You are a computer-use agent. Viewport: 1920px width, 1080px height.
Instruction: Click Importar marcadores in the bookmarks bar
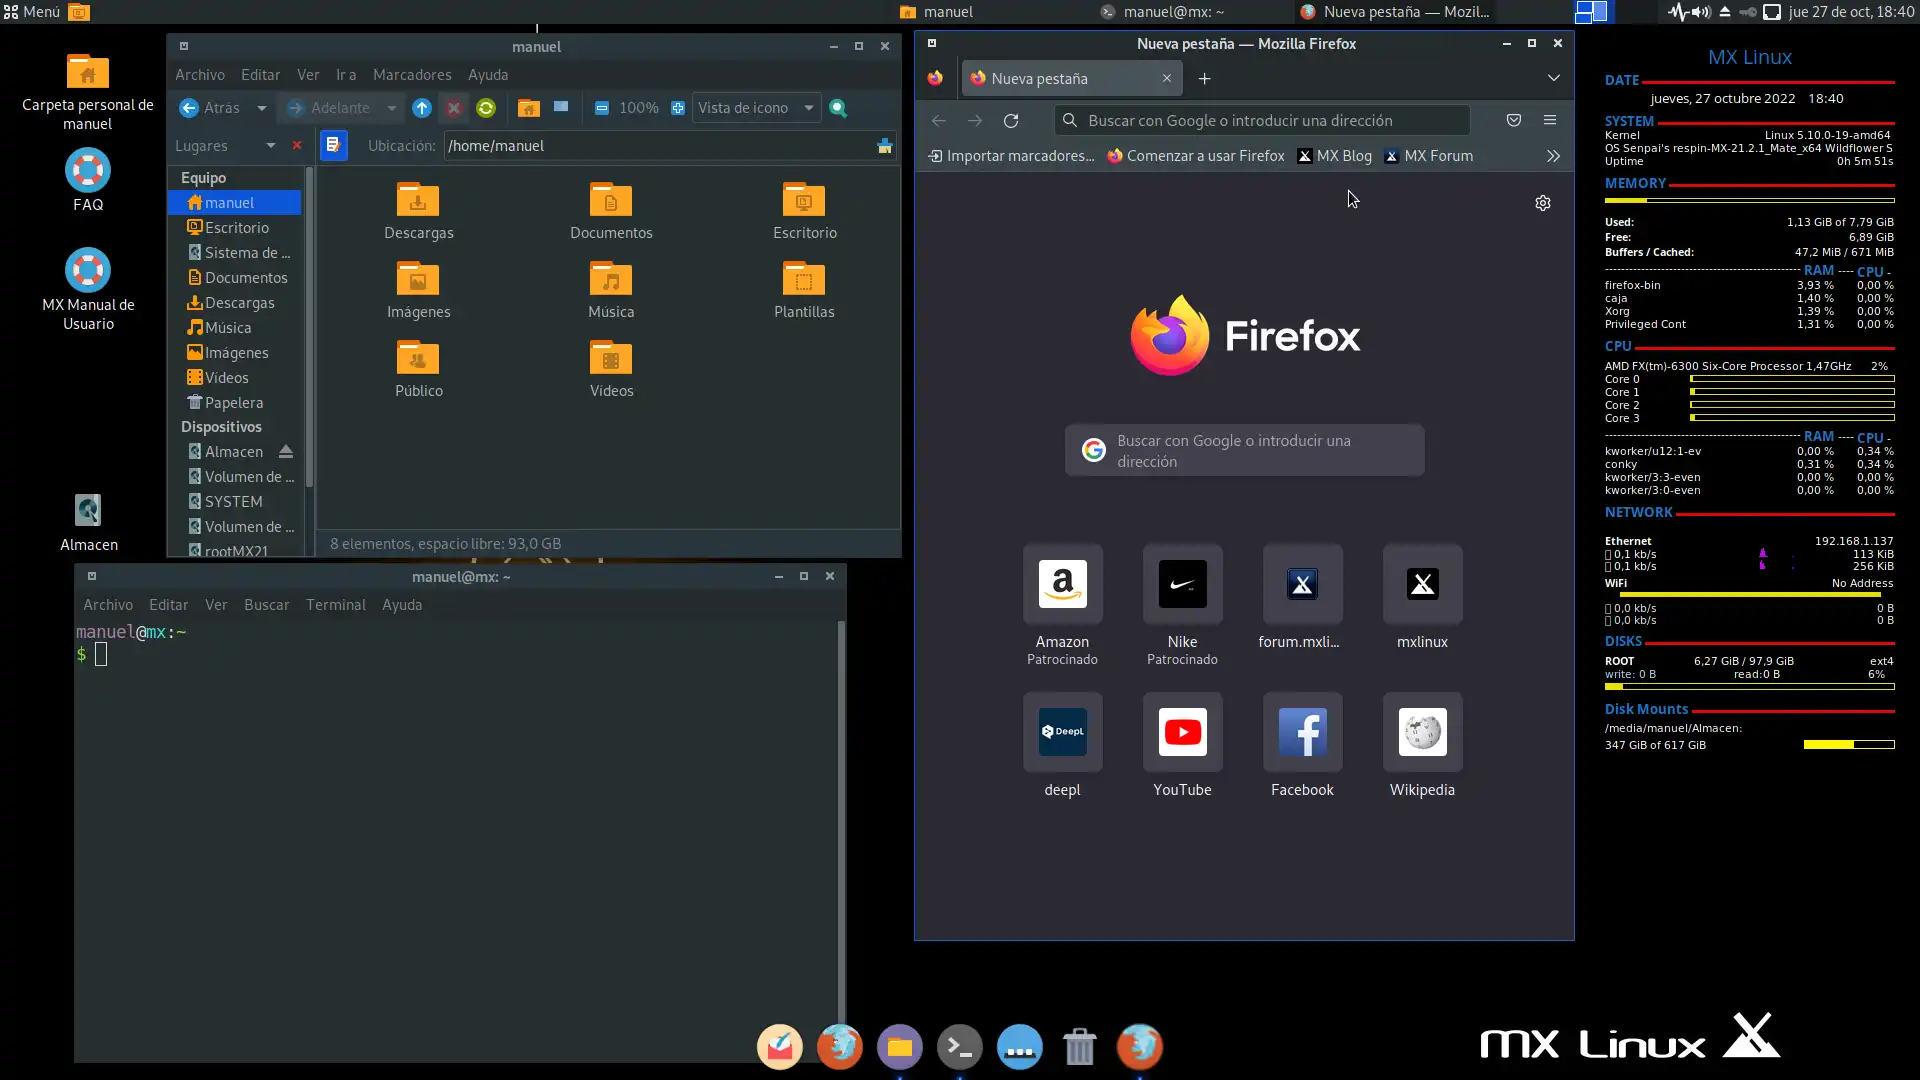(x=1011, y=156)
